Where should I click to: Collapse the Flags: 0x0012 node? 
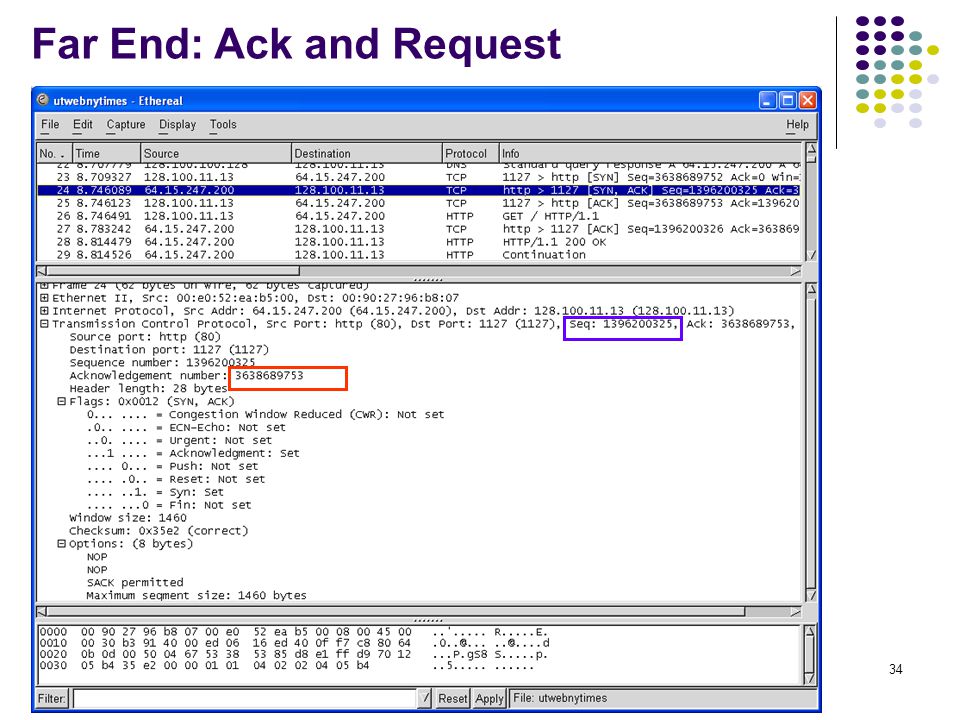pos(61,402)
